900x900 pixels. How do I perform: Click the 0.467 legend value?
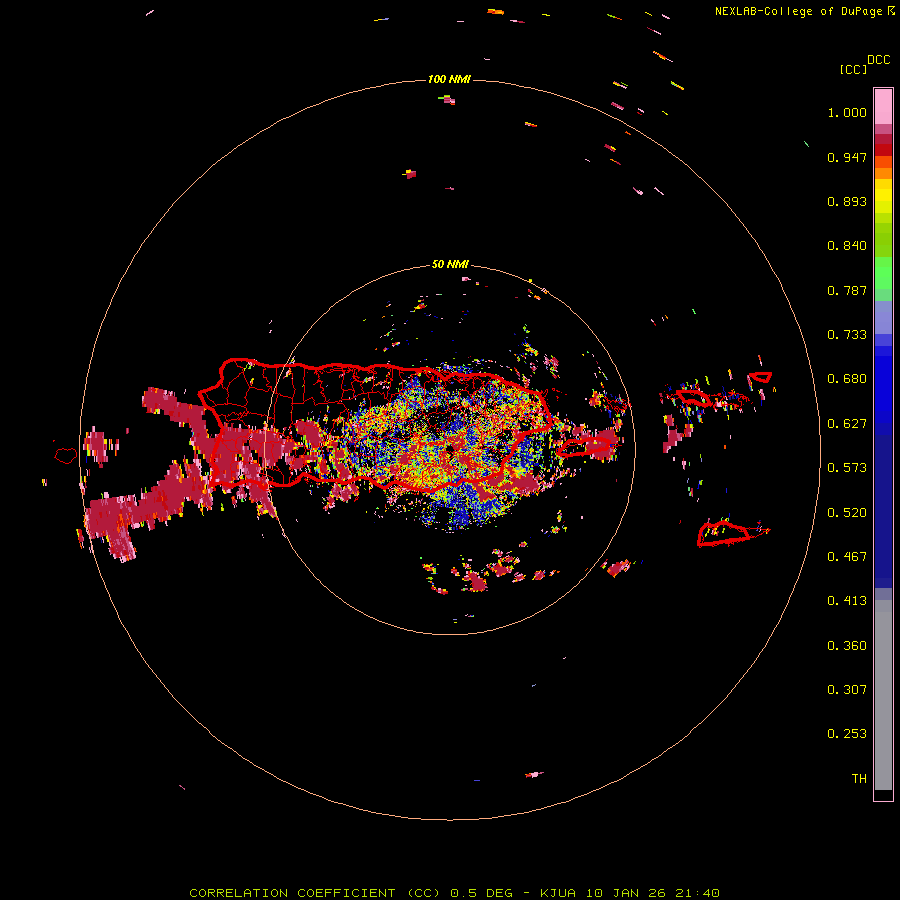pos(847,557)
